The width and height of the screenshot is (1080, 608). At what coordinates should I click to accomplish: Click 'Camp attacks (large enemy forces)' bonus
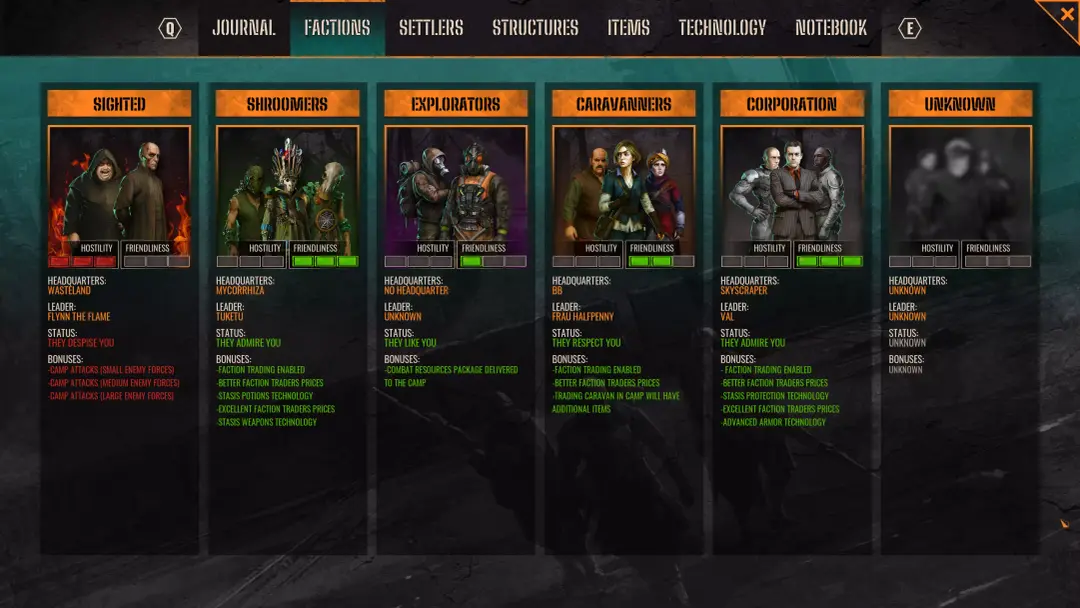click(111, 396)
